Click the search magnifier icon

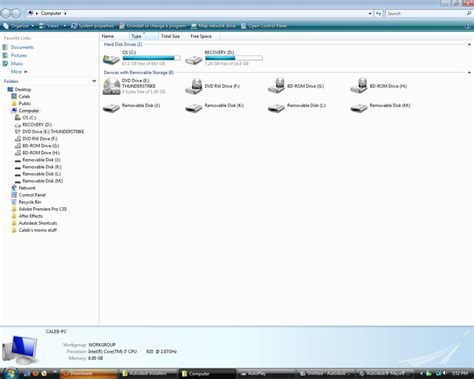coord(469,13)
